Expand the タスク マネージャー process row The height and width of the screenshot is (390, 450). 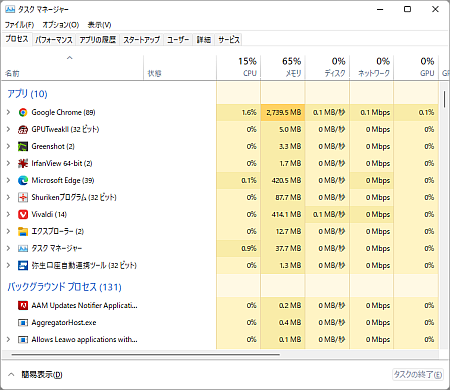(x=8, y=248)
